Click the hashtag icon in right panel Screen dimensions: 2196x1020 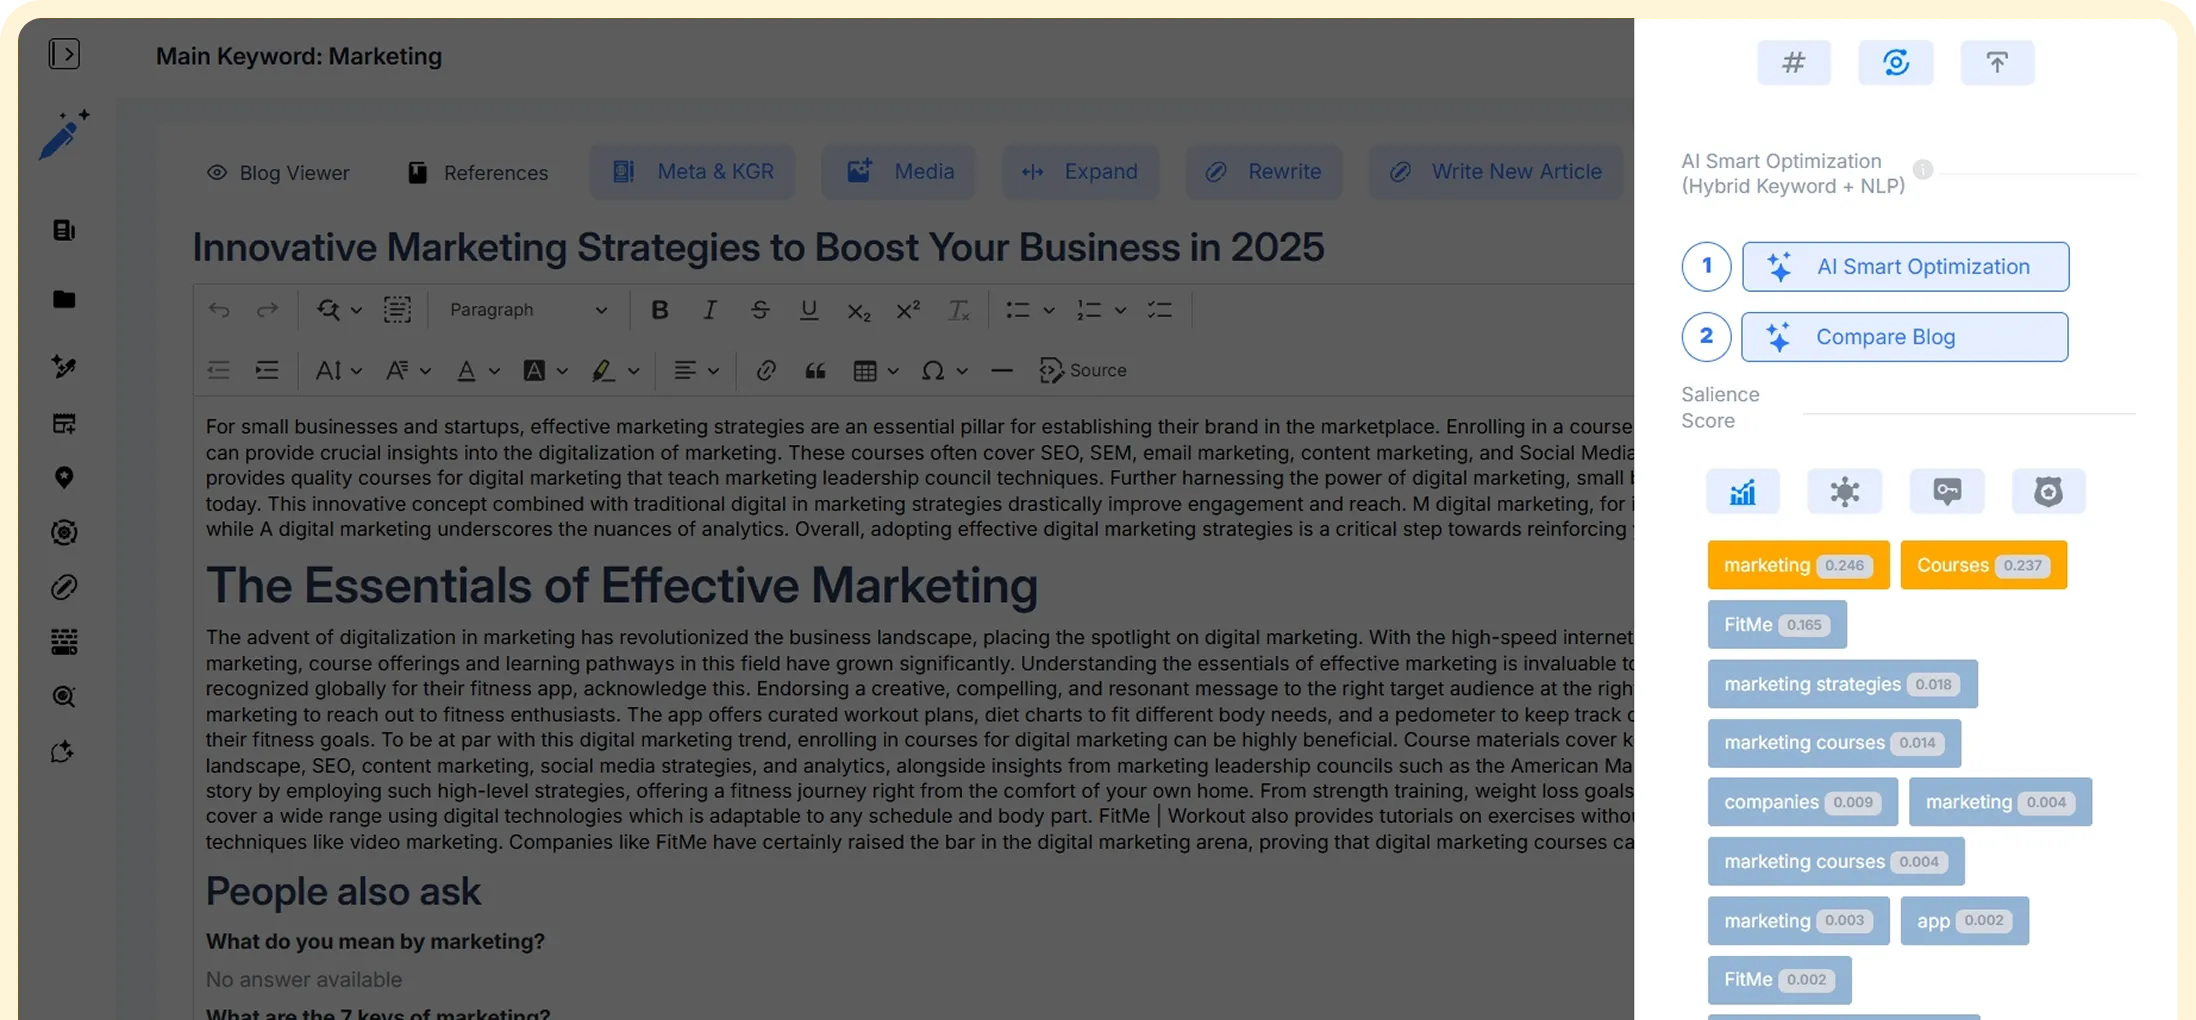[1794, 63]
